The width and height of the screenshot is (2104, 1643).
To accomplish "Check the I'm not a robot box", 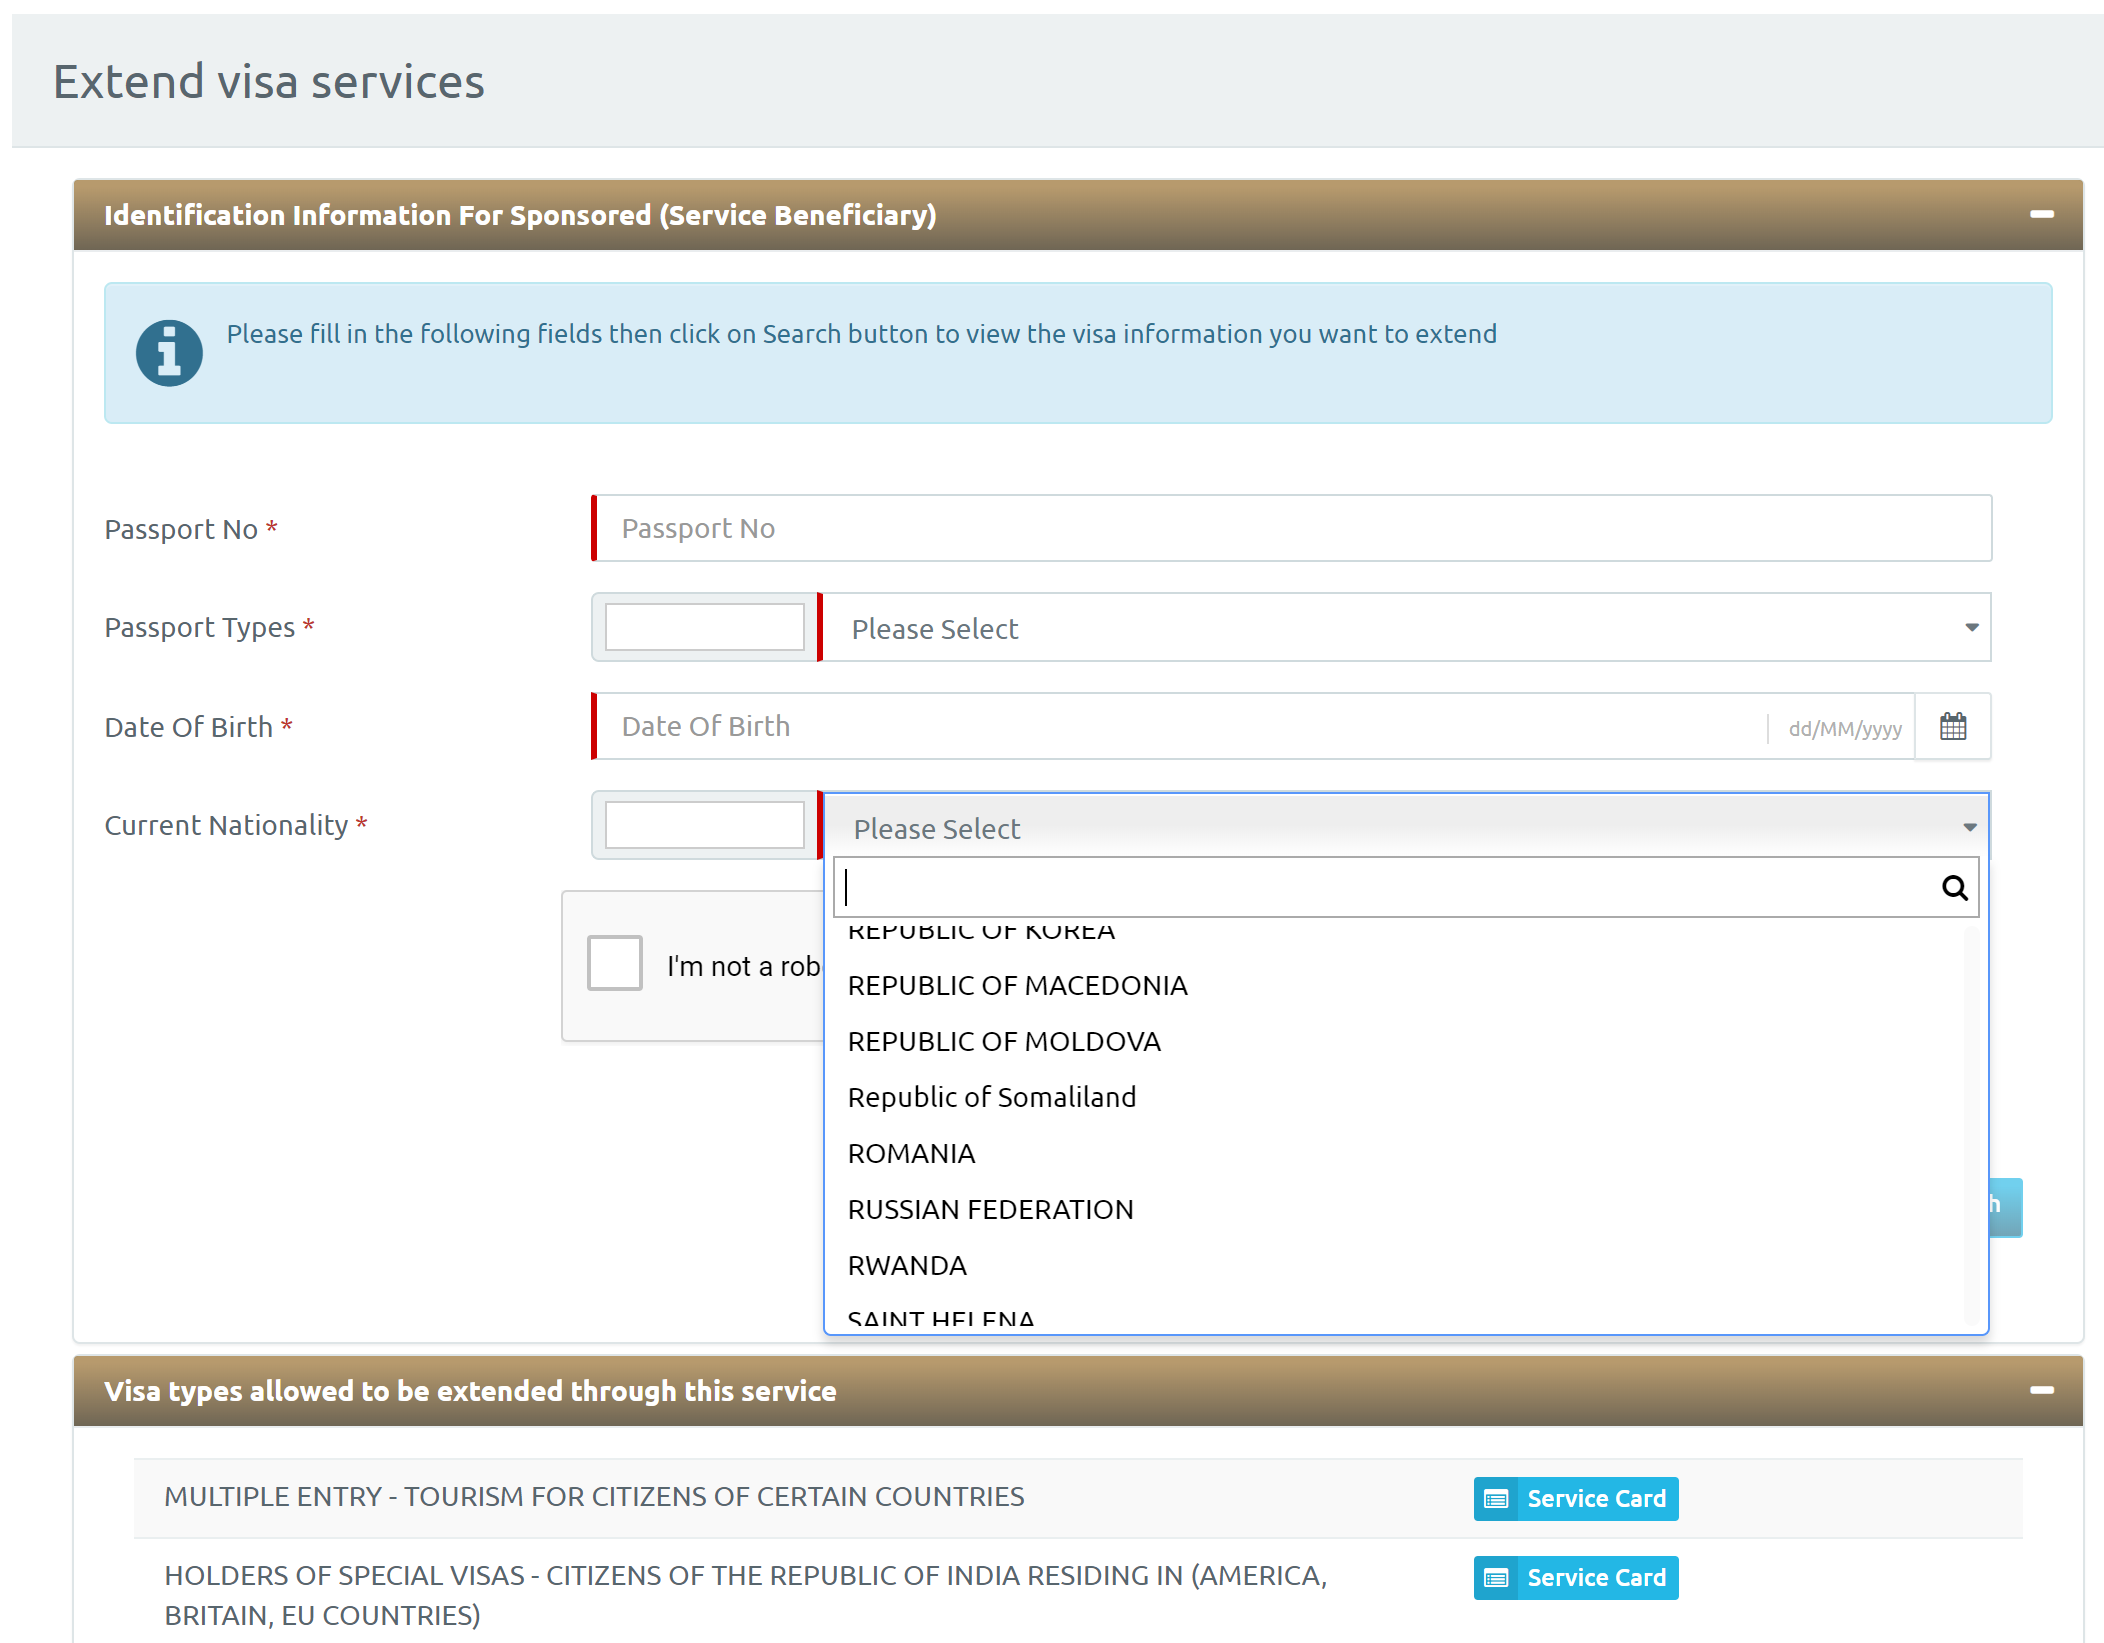I will [x=614, y=963].
